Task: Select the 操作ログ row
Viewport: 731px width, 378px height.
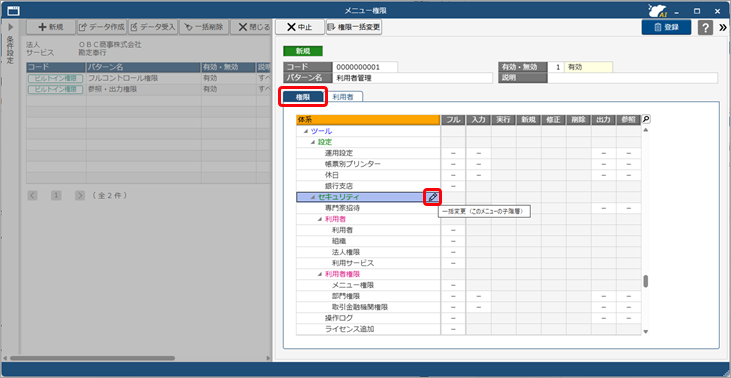Action: [368, 318]
